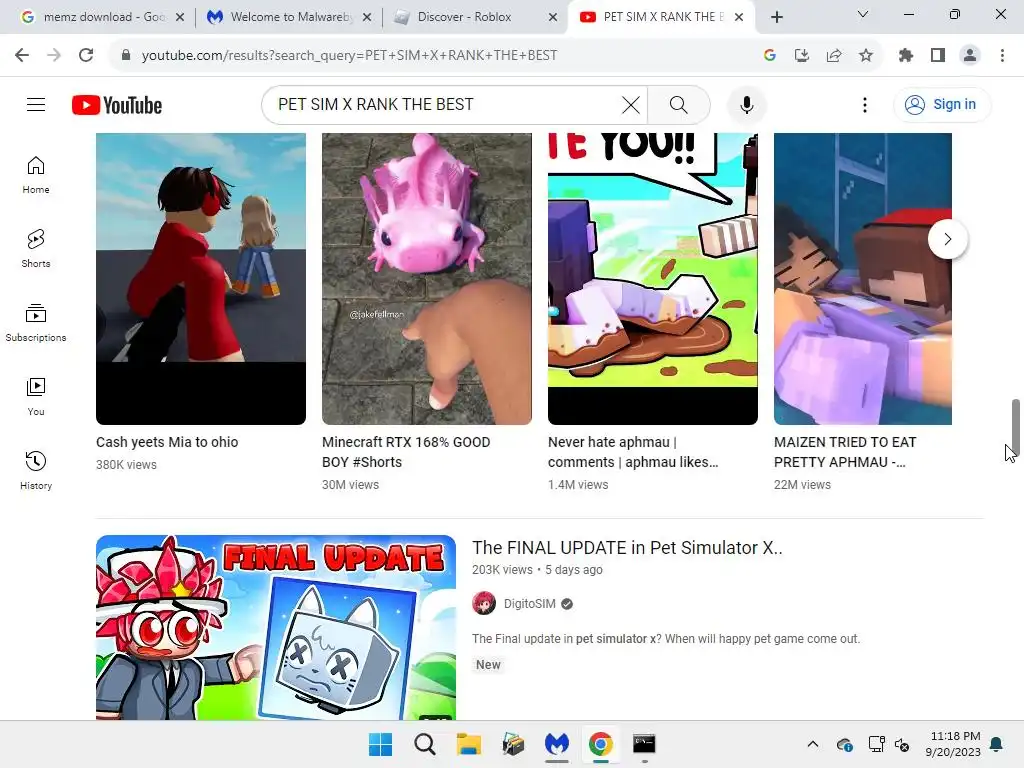Click the Google icon in the address bar
Screen dimensions: 1024x768
(x=769, y=56)
